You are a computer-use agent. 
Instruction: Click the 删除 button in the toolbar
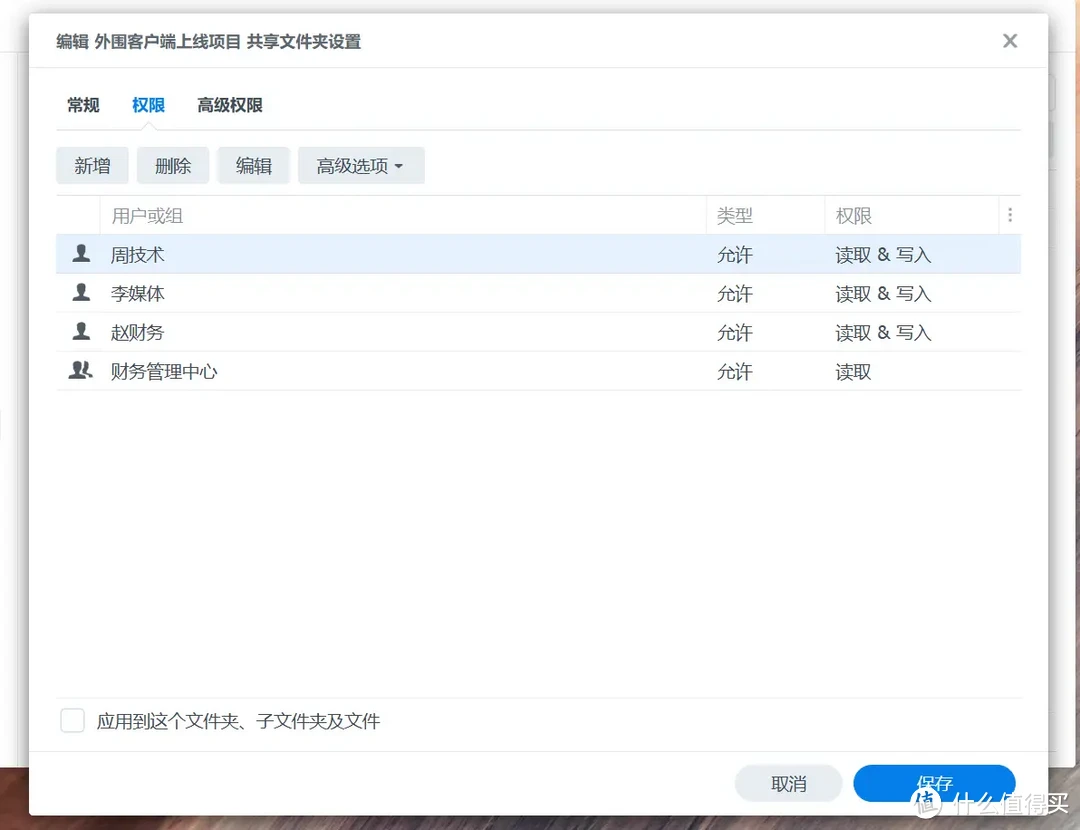point(172,165)
